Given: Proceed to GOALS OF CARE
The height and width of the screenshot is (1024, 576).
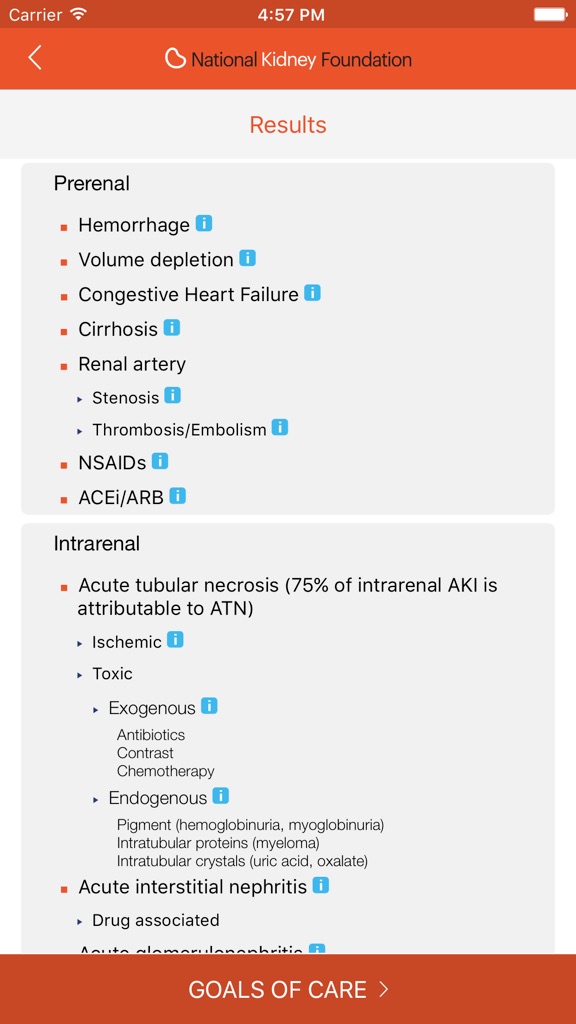Looking at the screenshot, I should pos(288,989).
